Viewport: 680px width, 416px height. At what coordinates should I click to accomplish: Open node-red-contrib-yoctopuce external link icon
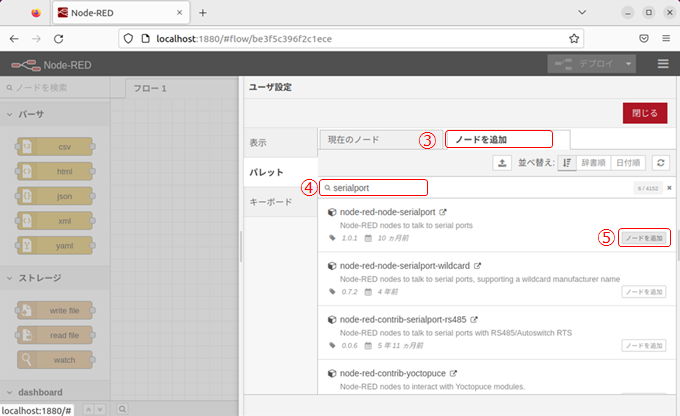point(453,372)
